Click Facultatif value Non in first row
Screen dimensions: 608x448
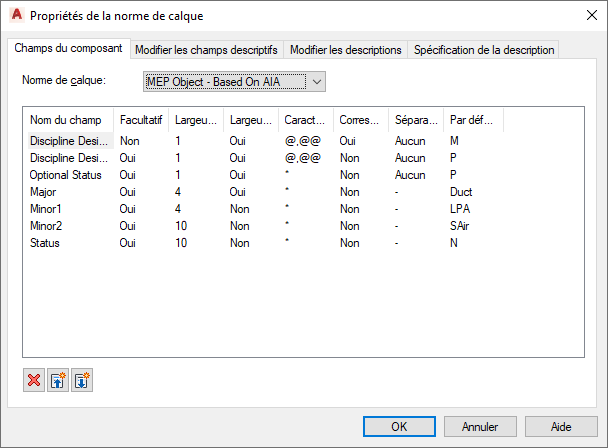130,141
